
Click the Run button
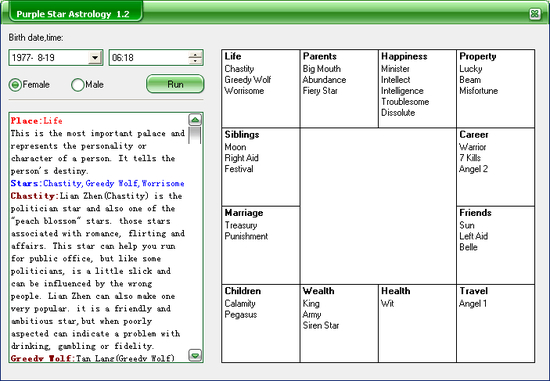click(175, 84)
